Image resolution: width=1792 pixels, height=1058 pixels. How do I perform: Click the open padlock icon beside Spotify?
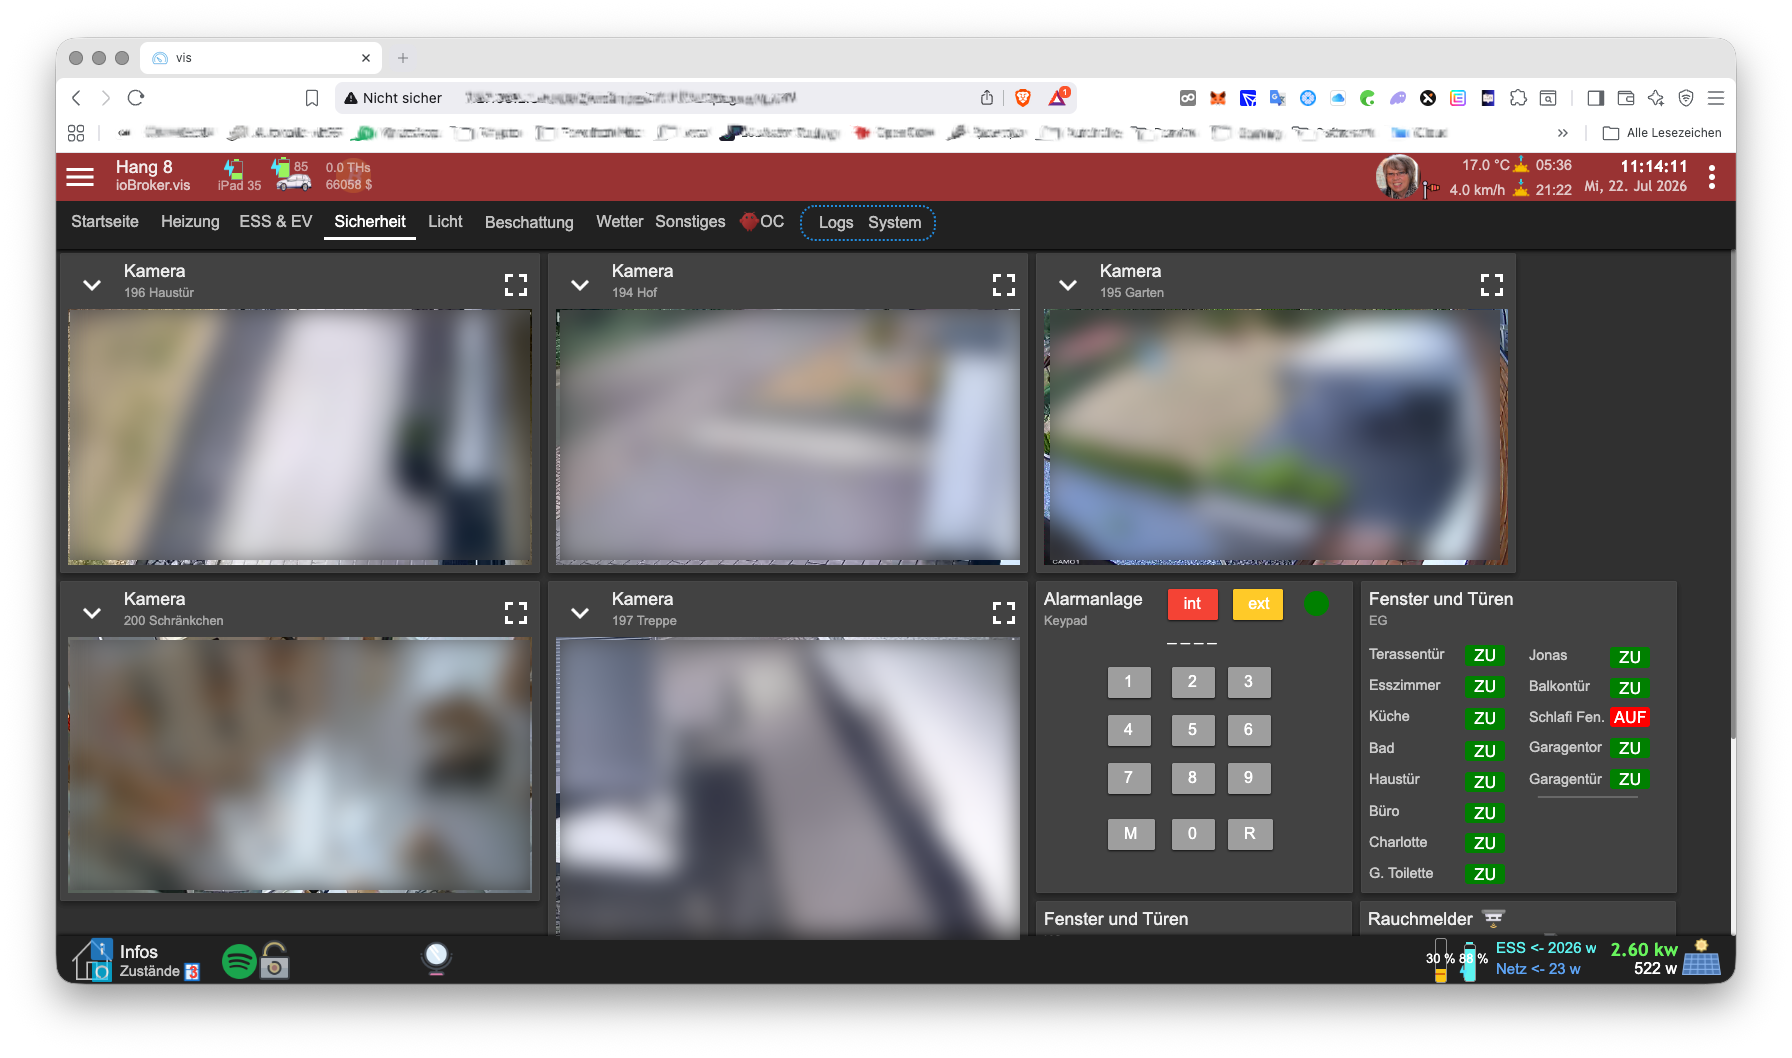coord(275,960)
